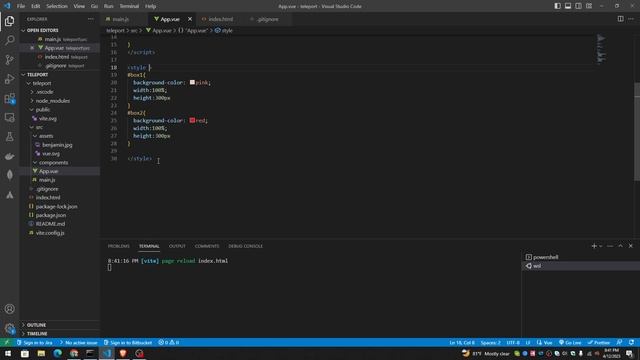
Task: Open the Help menu
Action: (150, 6)
